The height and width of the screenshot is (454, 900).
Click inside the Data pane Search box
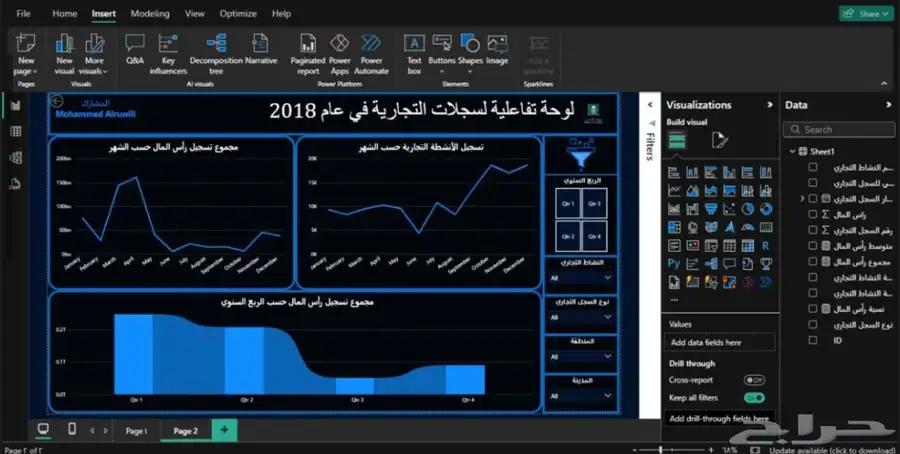pos(839,129)
